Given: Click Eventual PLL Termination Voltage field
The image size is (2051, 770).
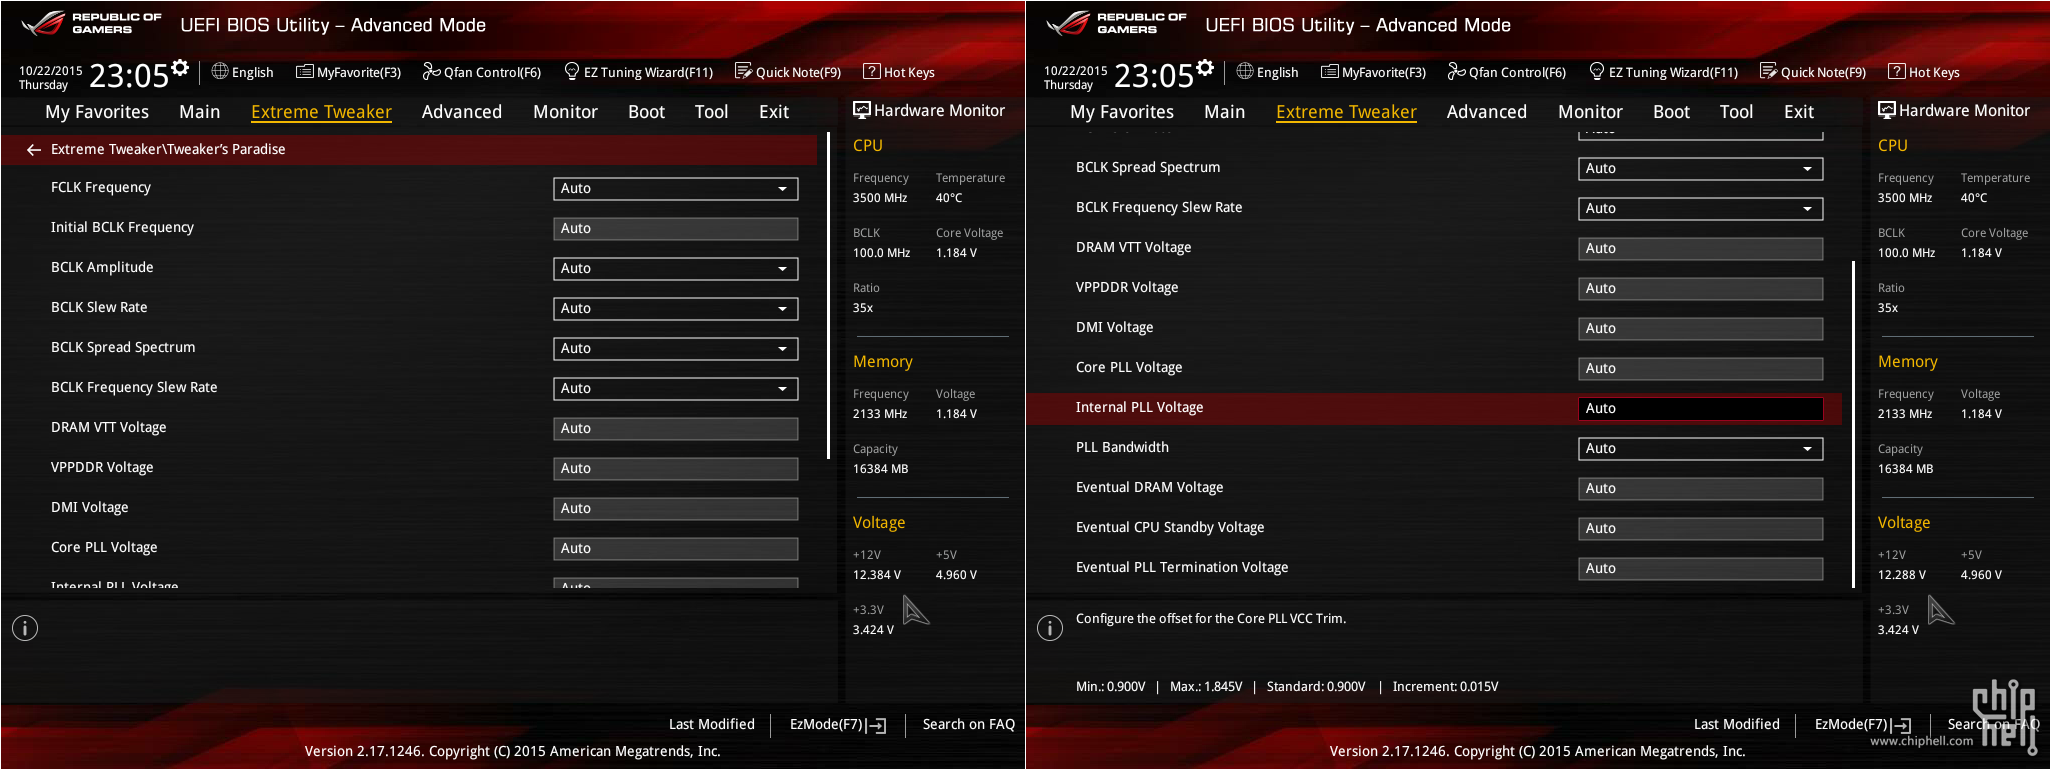Looking at the screenshot, I should tap(1701, 568).
